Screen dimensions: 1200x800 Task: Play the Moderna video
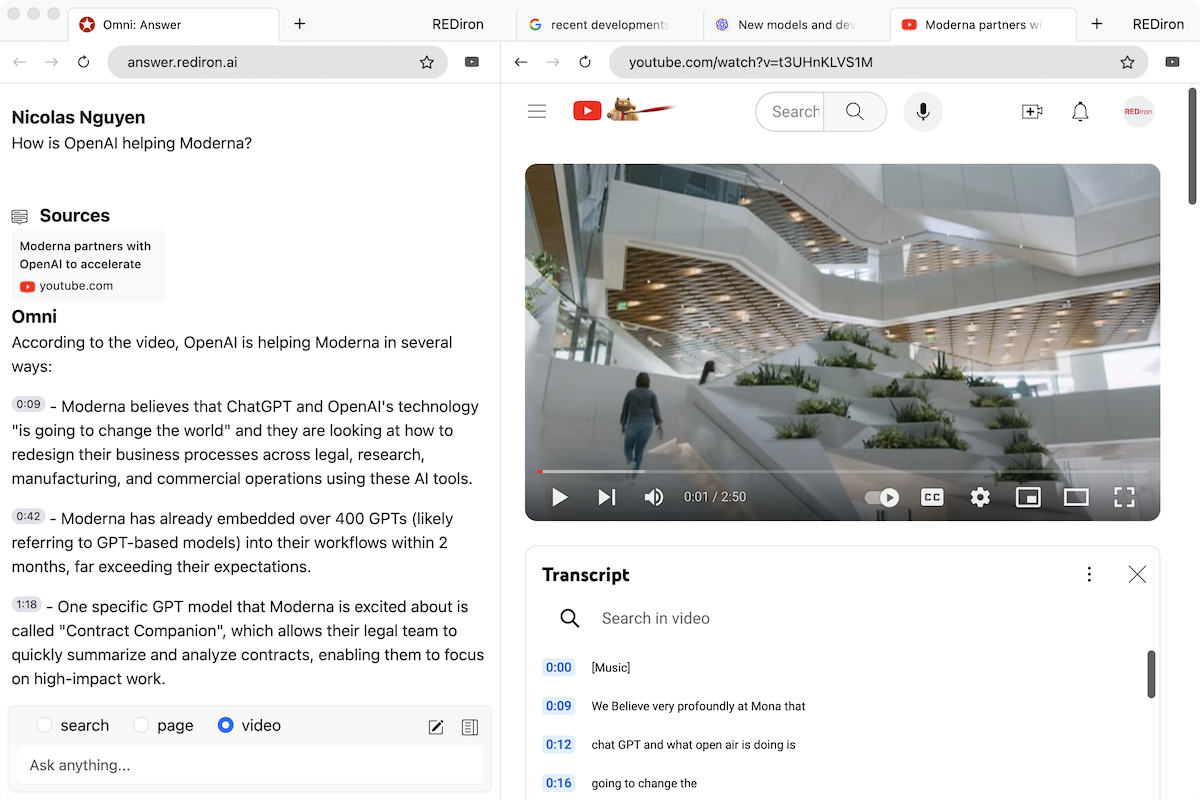click(x=560, y=497)
